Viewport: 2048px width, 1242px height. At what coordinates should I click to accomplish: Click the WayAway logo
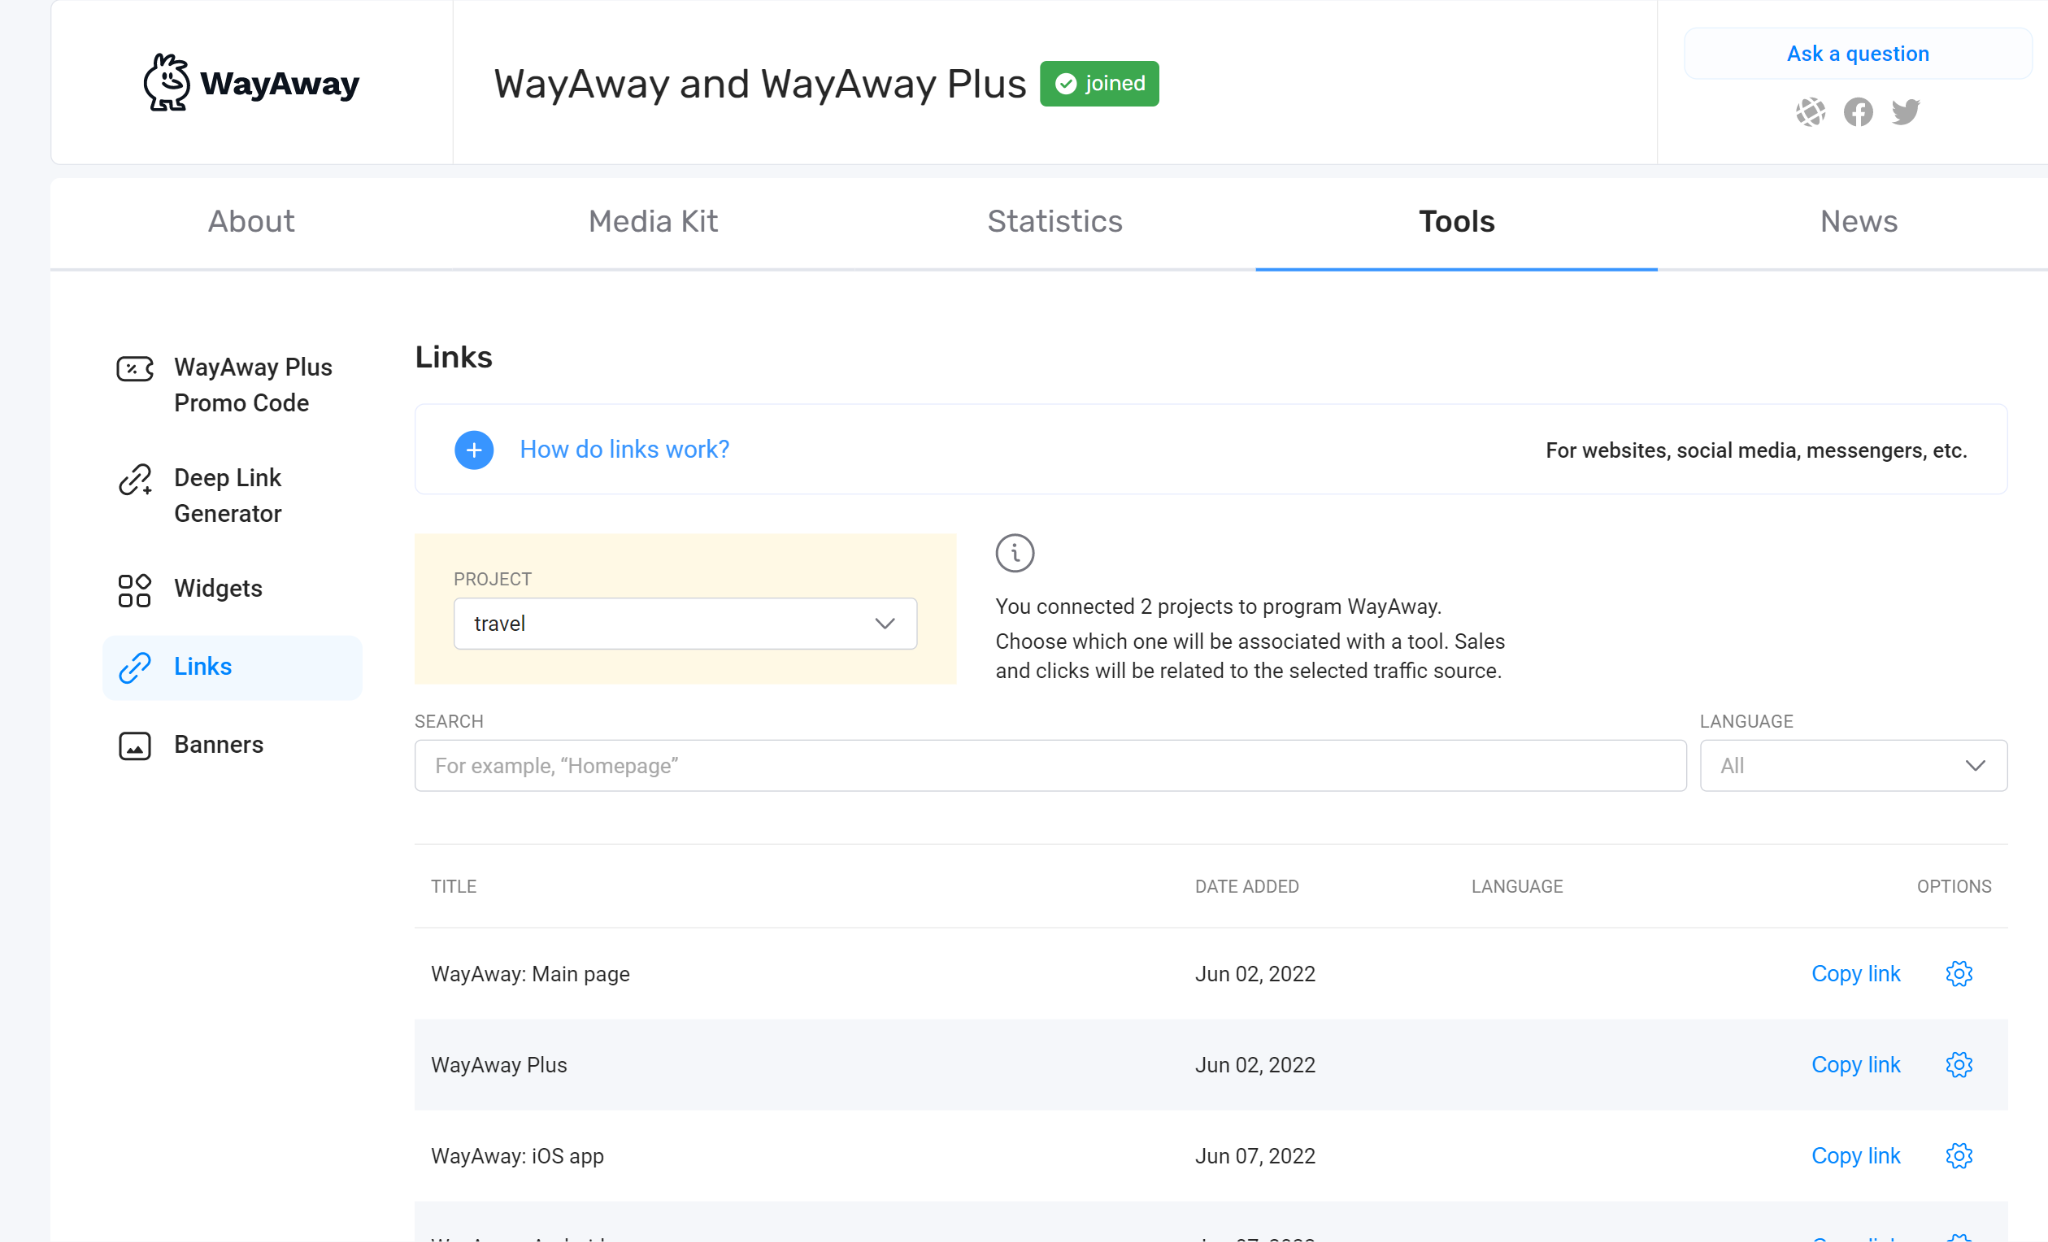click(x=251, y=83)
